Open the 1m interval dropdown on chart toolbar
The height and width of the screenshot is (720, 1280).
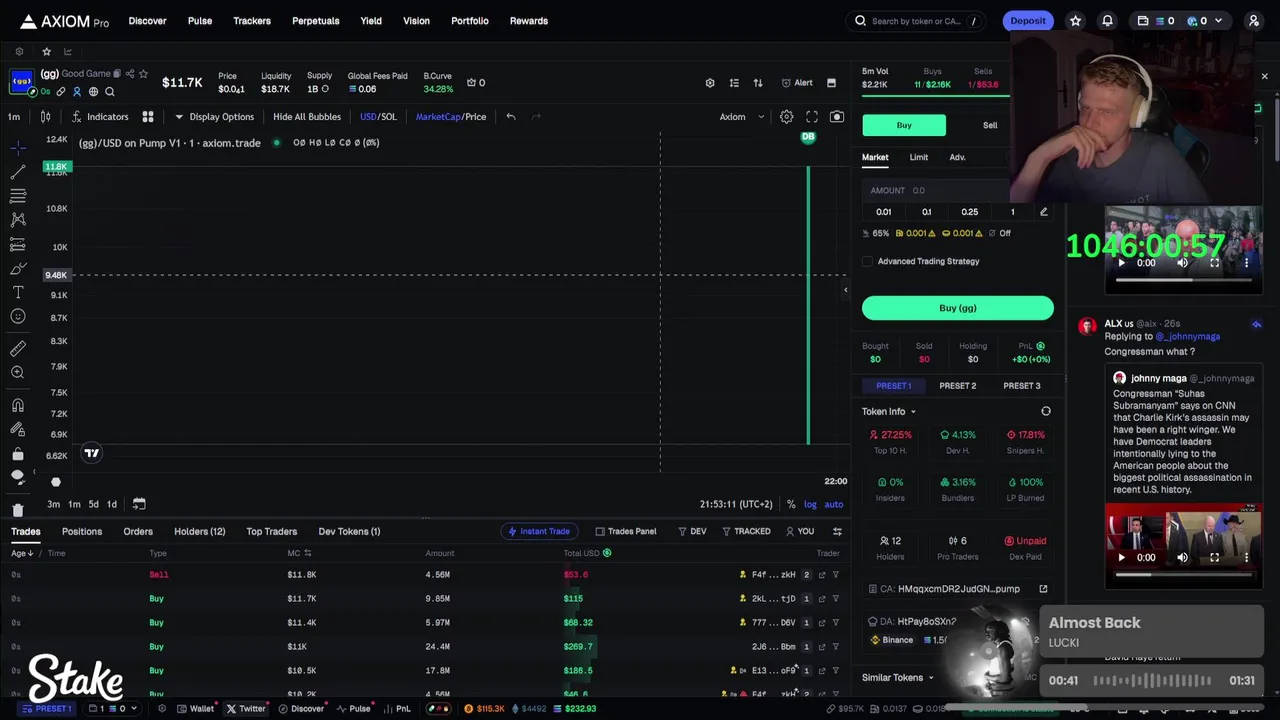14,117
